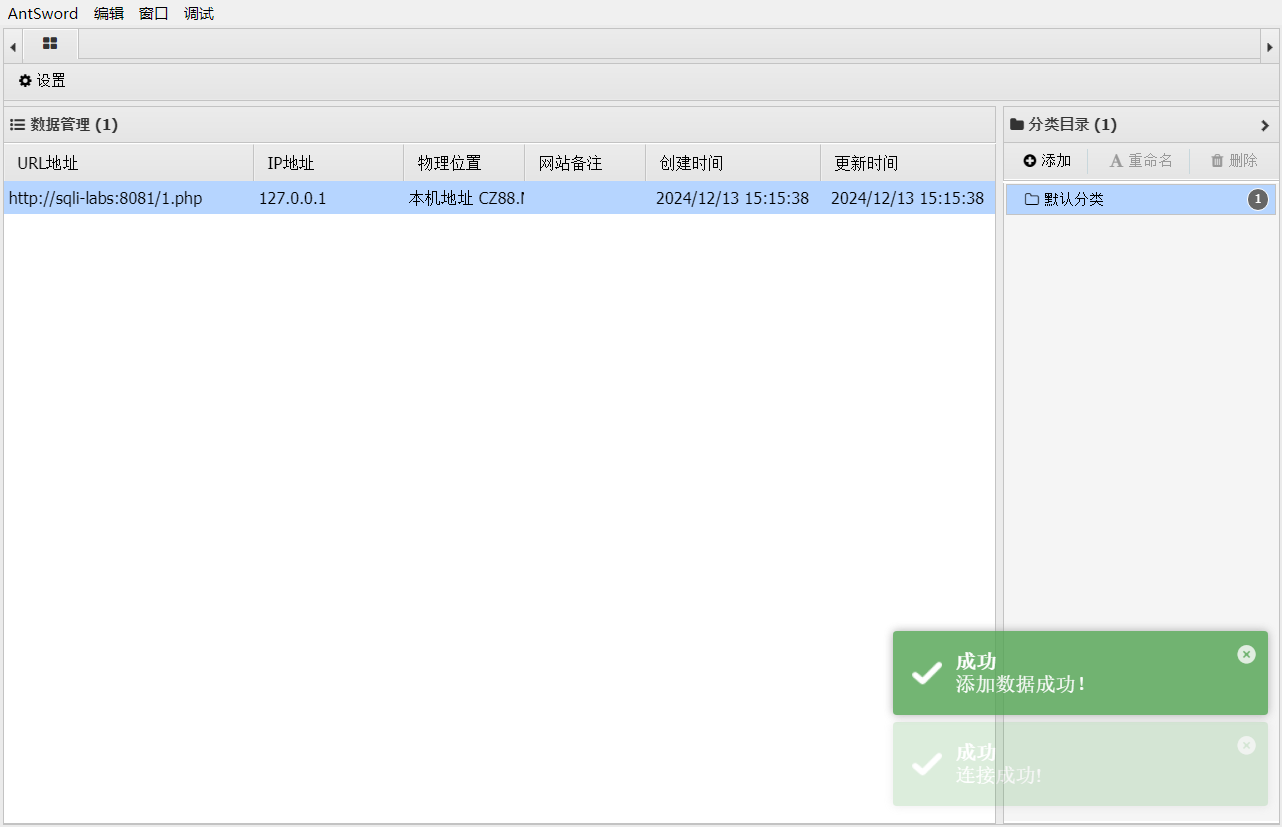The height and width of the screenshot is (827, 1282).
Task: Click the count badge on 默认分类
Action: click(x=1257, y=199)
